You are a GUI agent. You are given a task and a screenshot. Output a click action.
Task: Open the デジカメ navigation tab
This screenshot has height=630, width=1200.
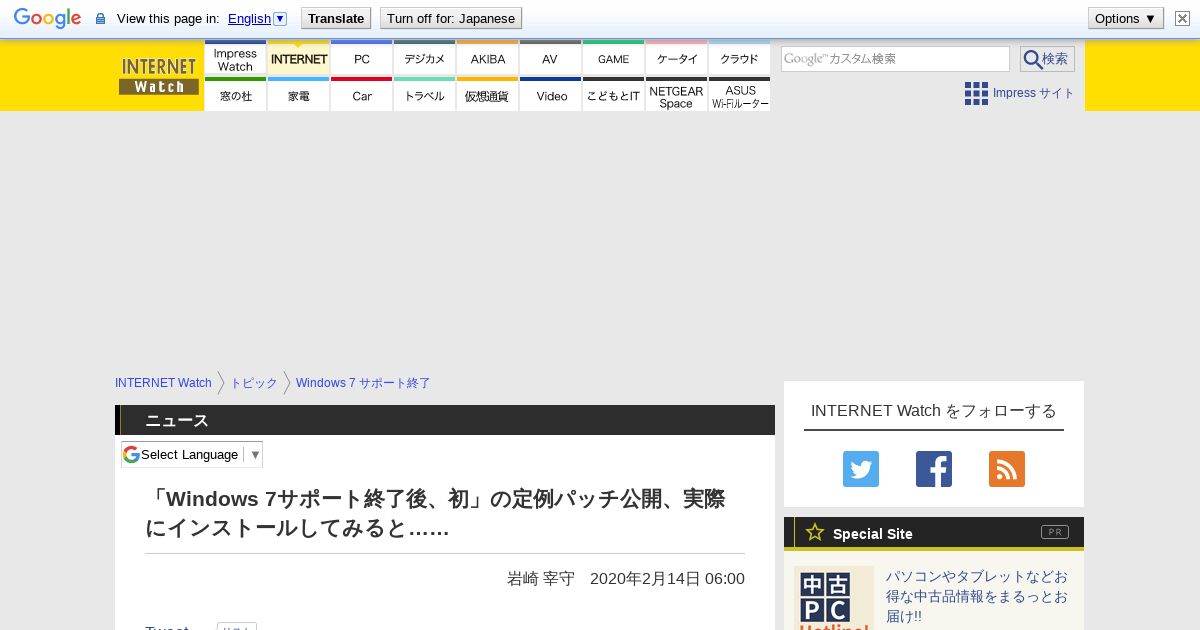click(x=425, y=59)
